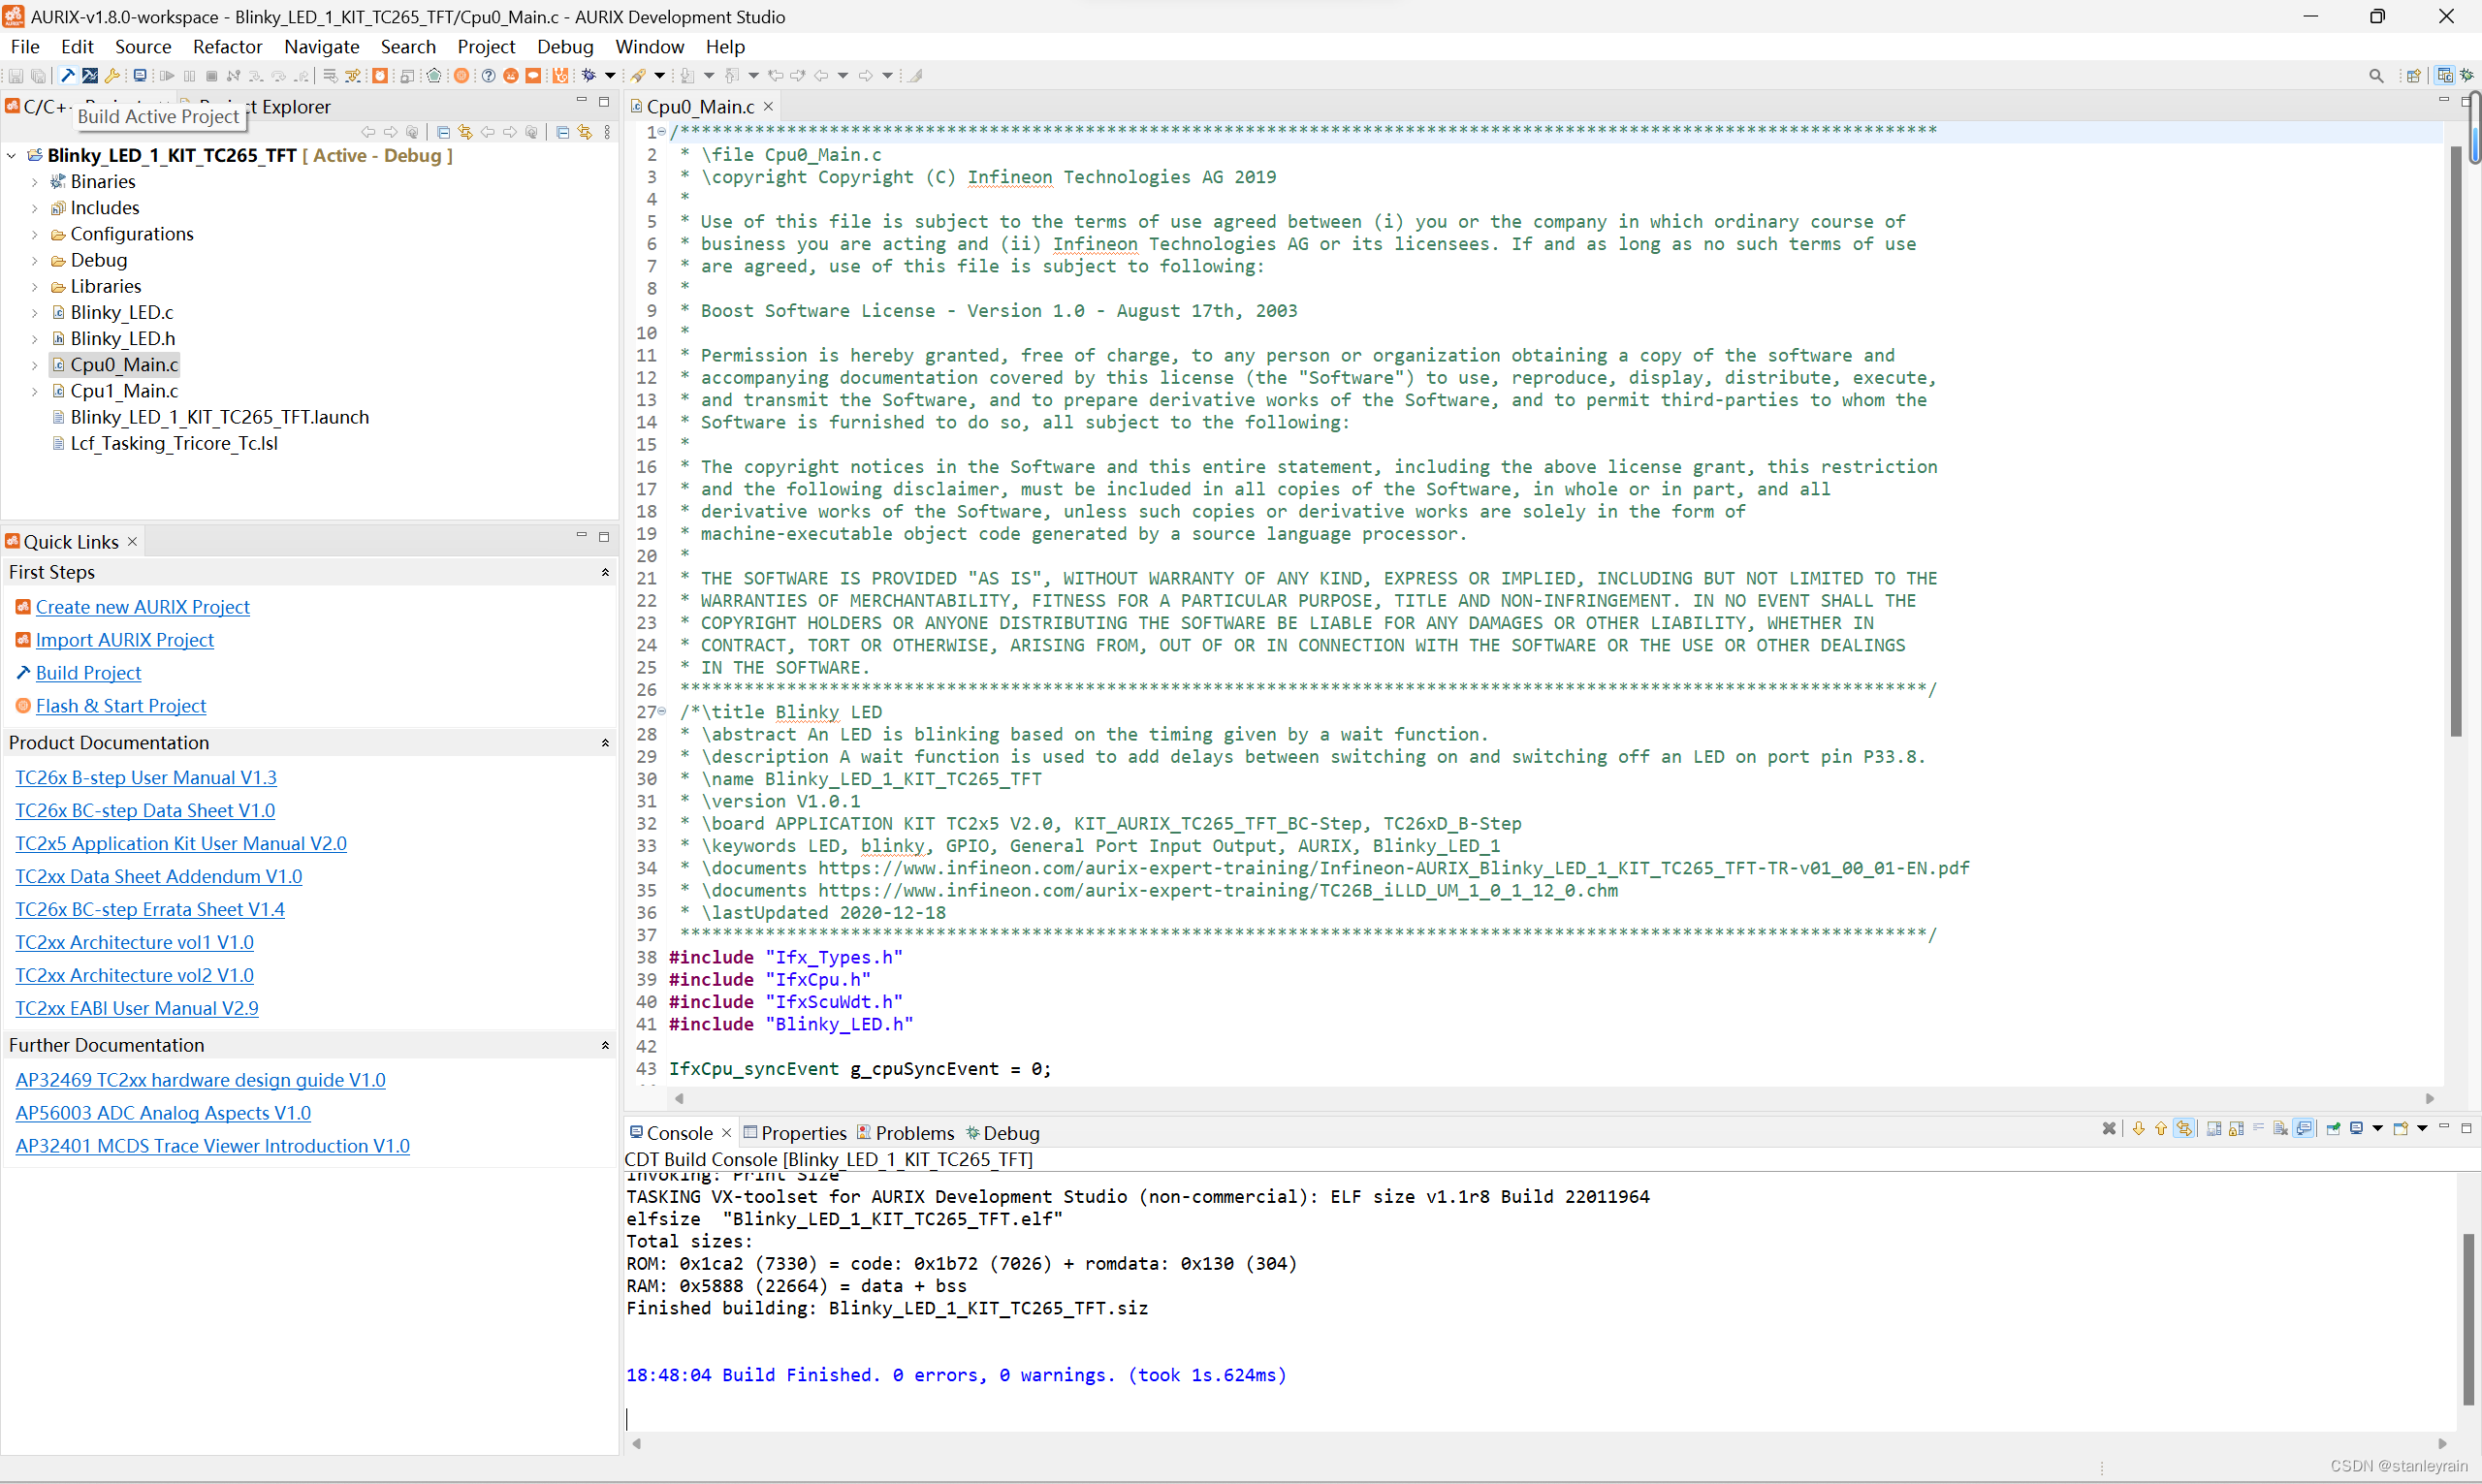Screen dimensions: 2482x1484
Task: Click the editor vertical scrollbar thumb
Action: pyautogui.click(x=2455, y=440)
